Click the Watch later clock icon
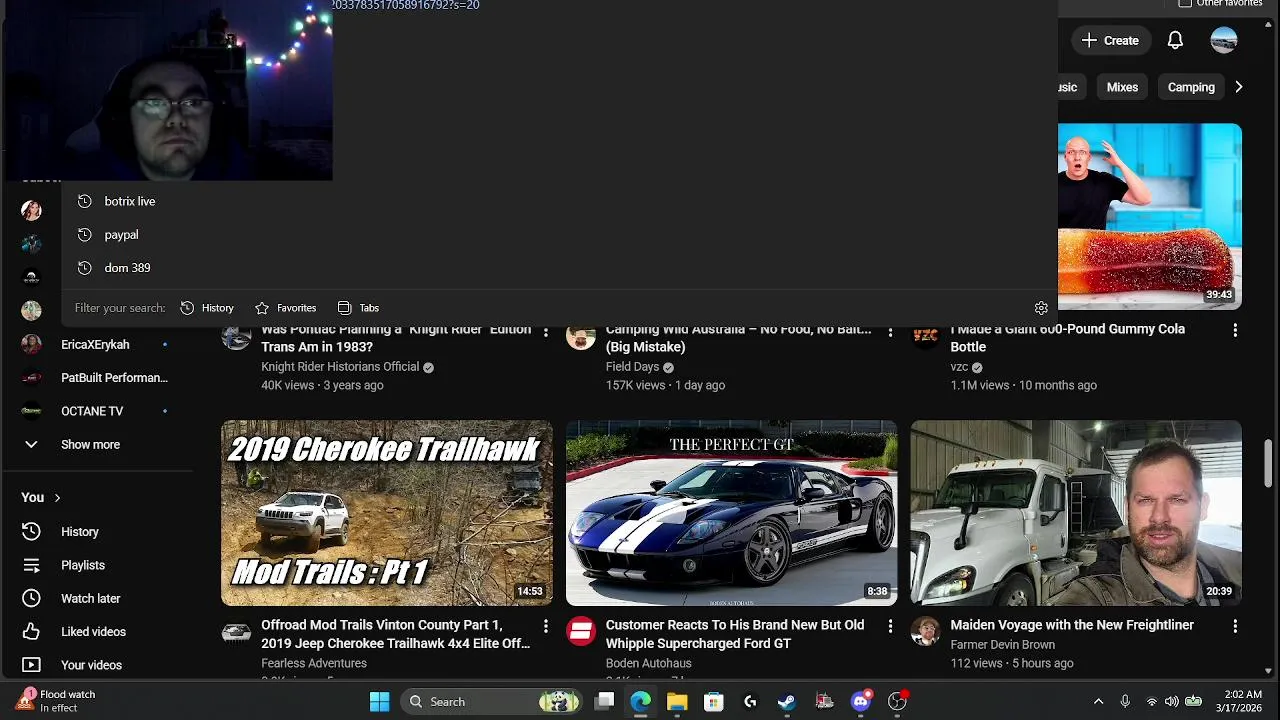Screen dimensions: 1280x720 coord(31,598)
